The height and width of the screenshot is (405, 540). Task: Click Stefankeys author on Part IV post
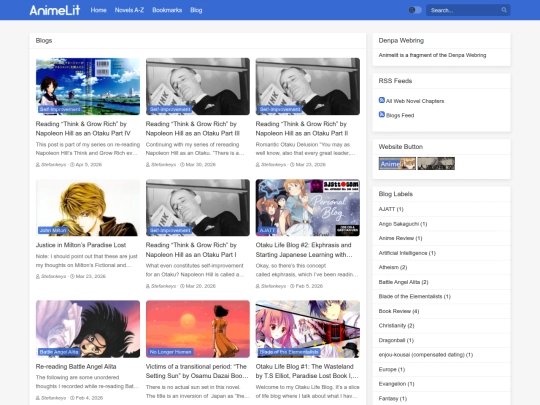coord(53,165)
